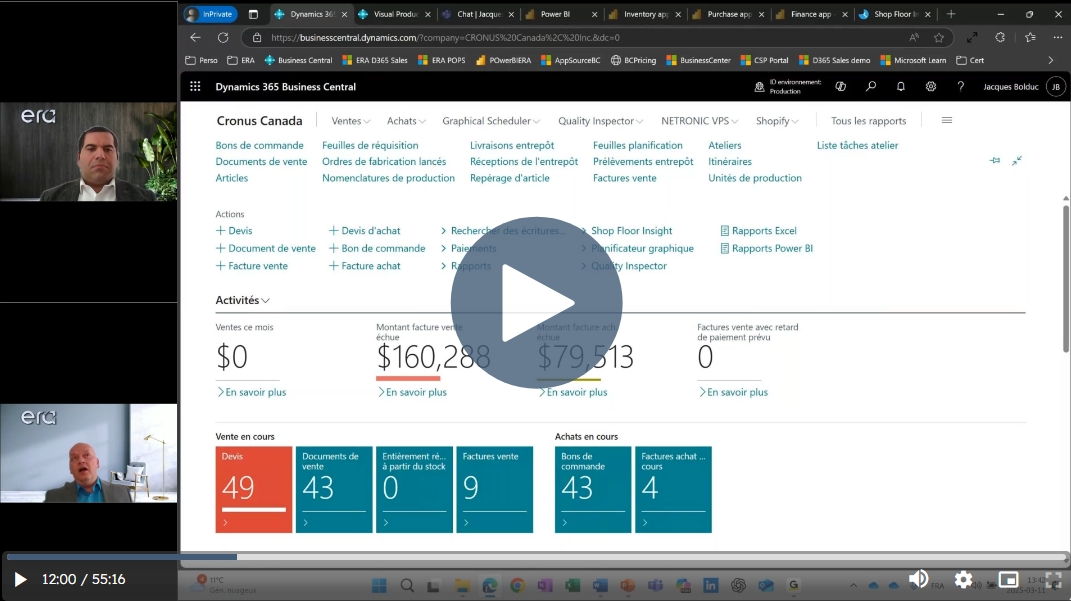Open browser tab actions menu icon

tap(253, 14)
